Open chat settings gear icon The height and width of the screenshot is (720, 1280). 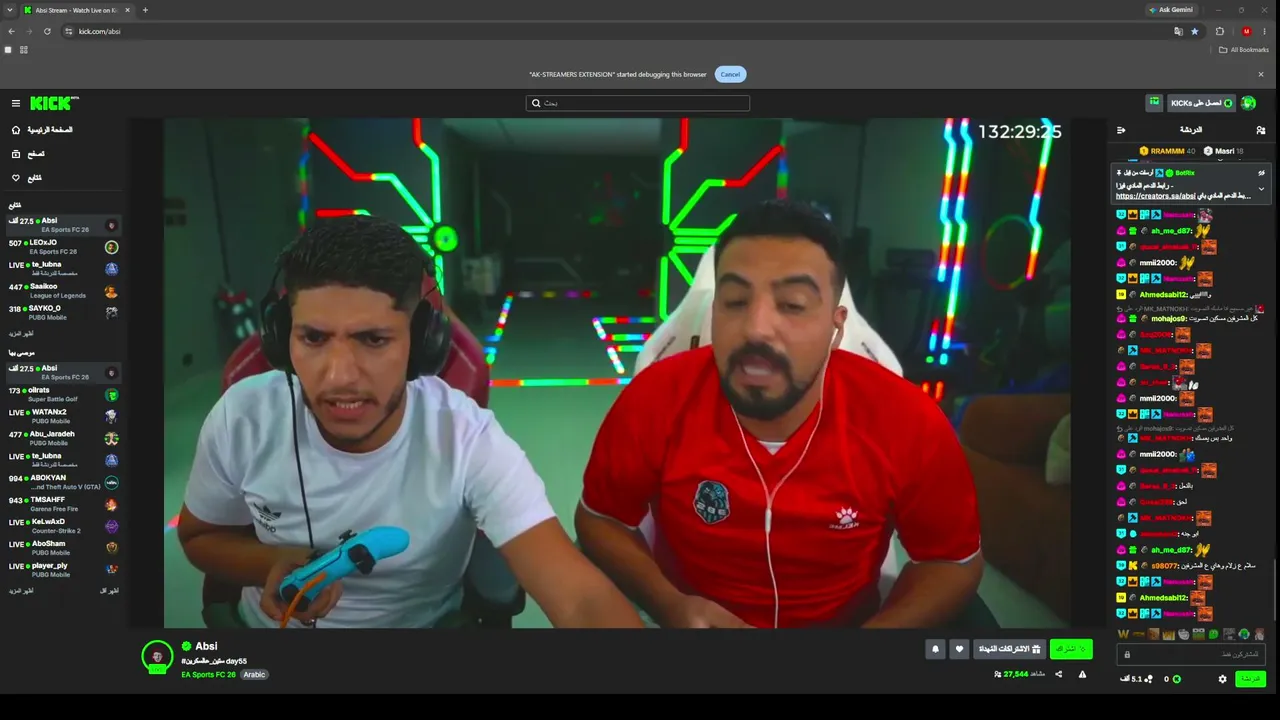coord(1222,679)
